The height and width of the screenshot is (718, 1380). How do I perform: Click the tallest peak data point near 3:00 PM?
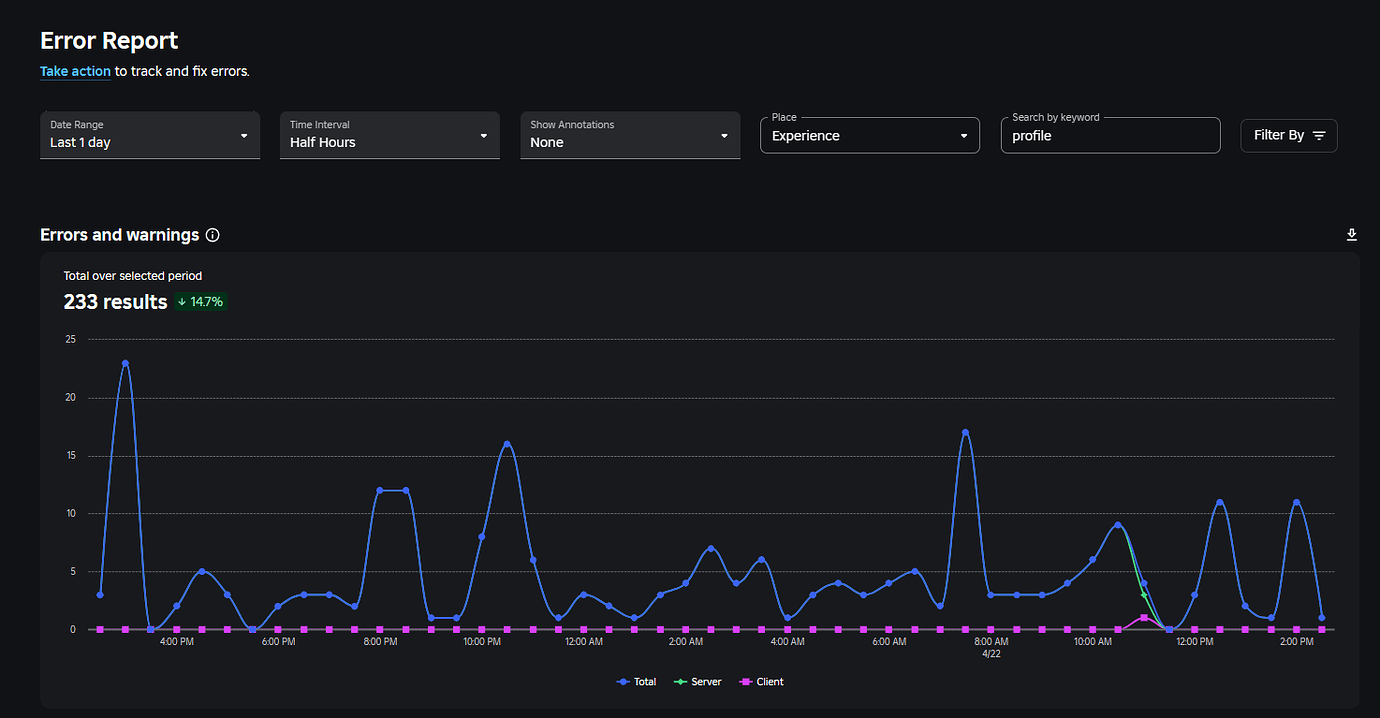pos(124,363)
